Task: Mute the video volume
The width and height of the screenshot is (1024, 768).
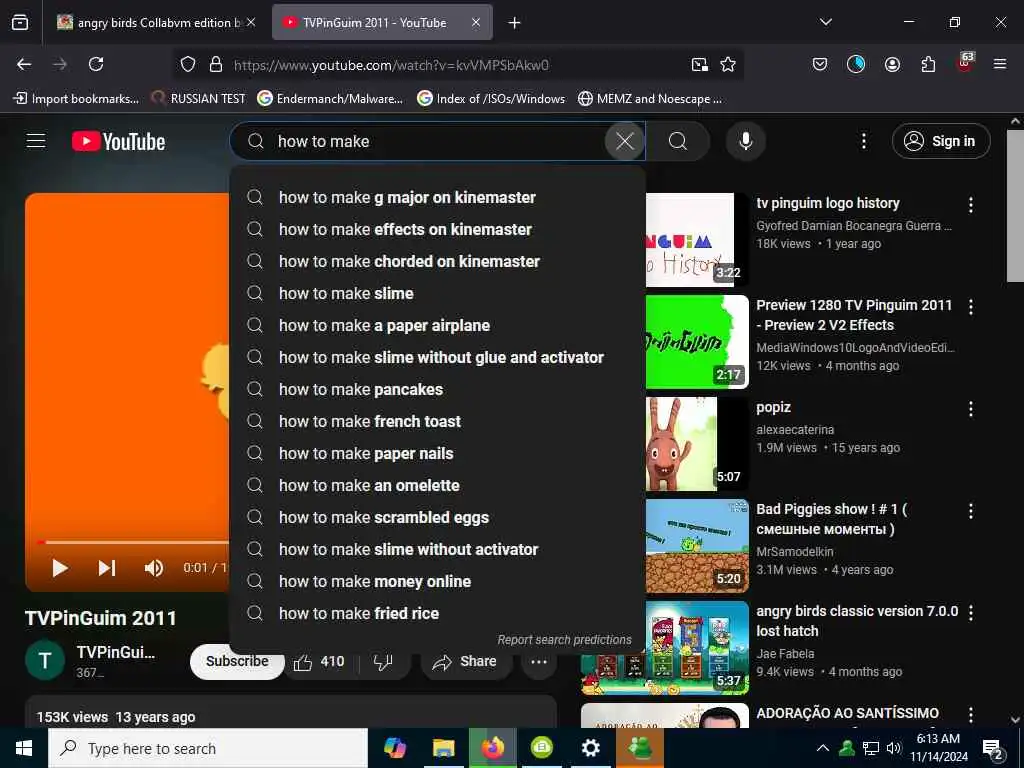Action: tap(153, 568)
